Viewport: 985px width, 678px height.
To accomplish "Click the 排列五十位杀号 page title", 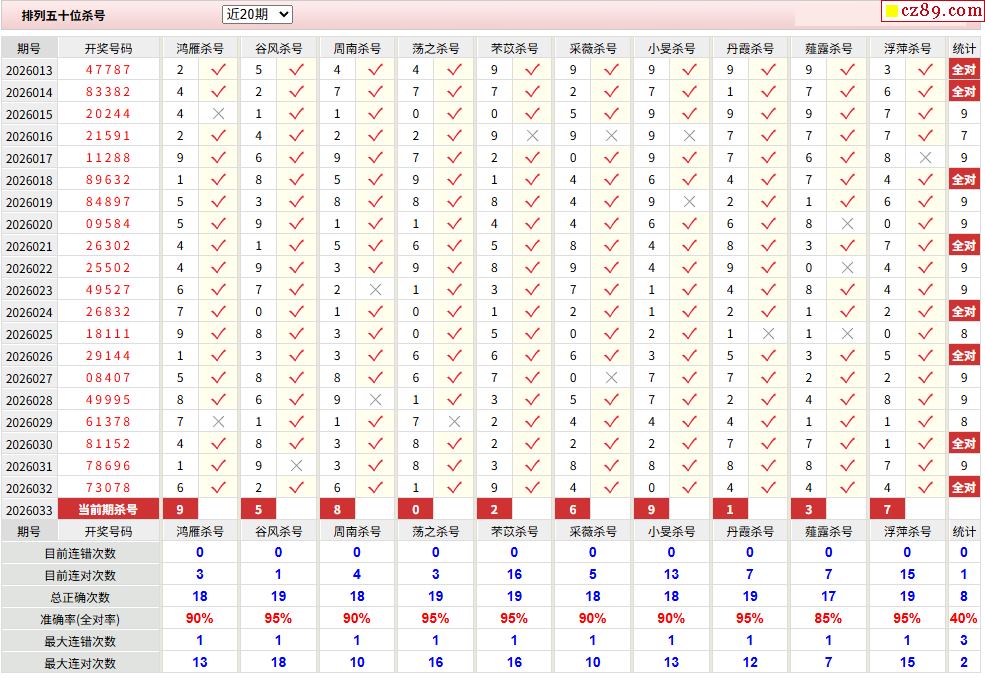I will pos(63,16).
